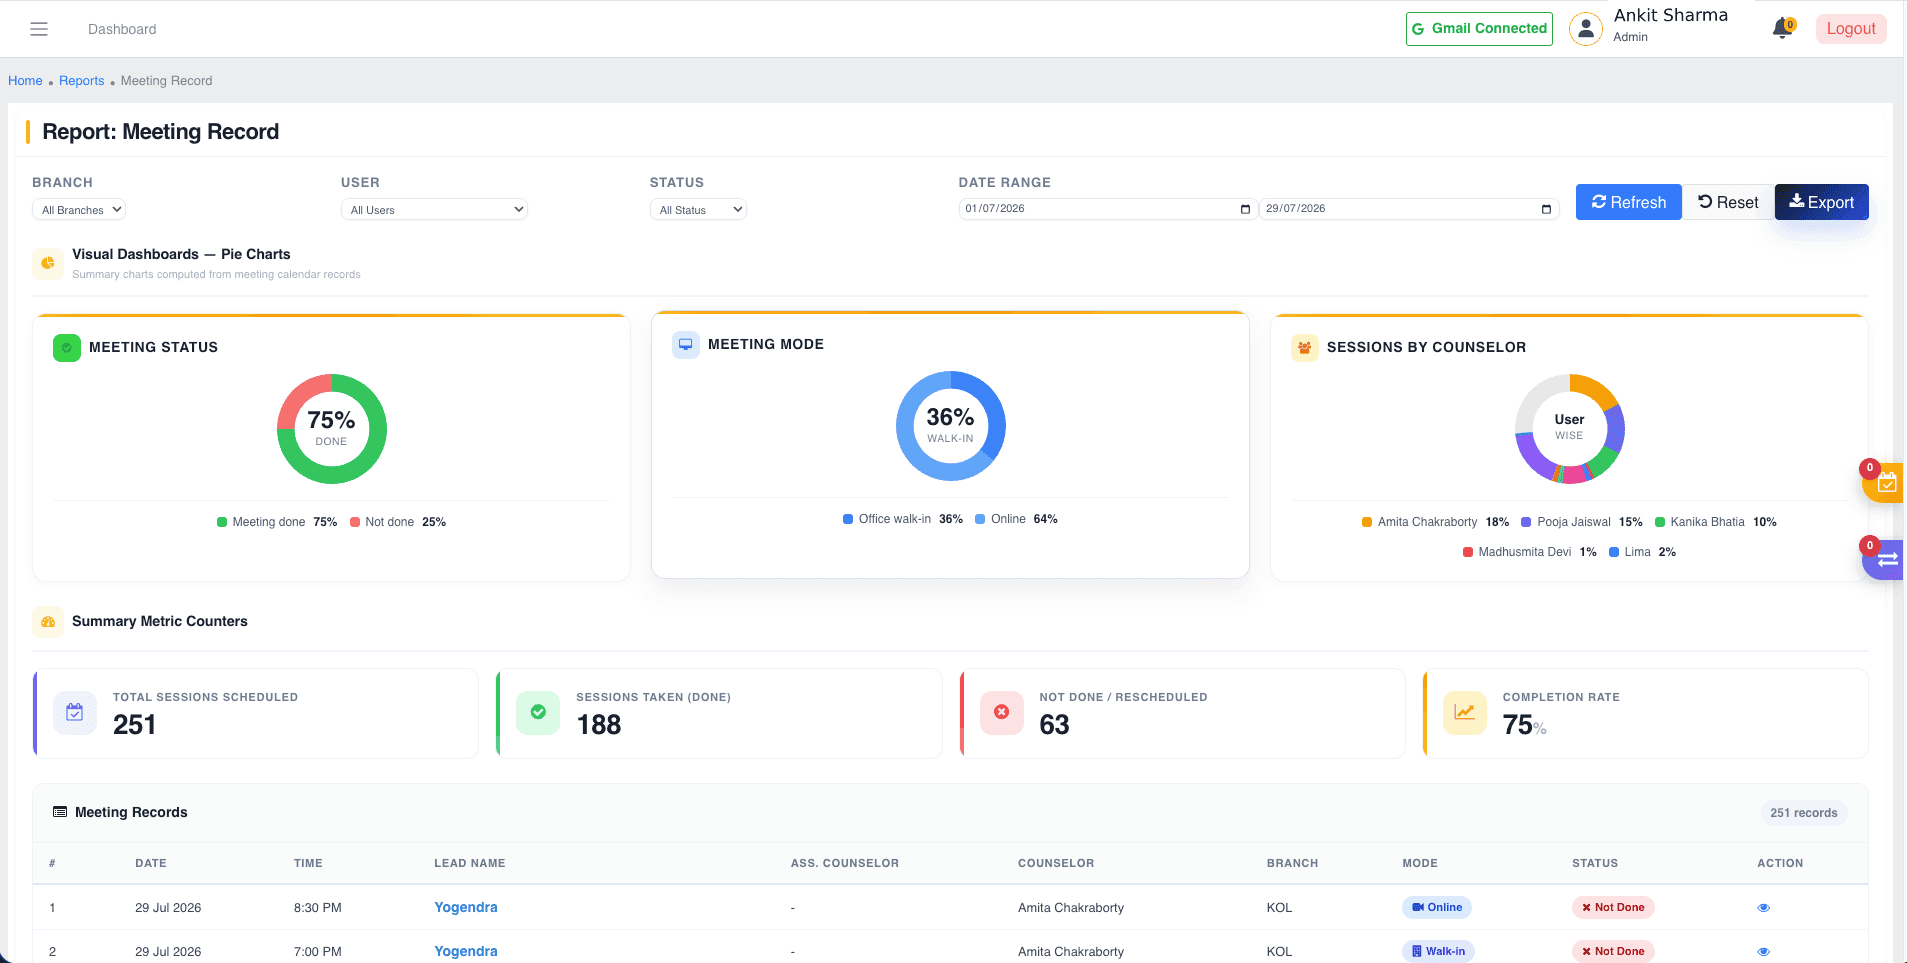Screen dimensions: 1907x963
Task: Click the Ankit Sharma user name
Action: pos(1670,15)
